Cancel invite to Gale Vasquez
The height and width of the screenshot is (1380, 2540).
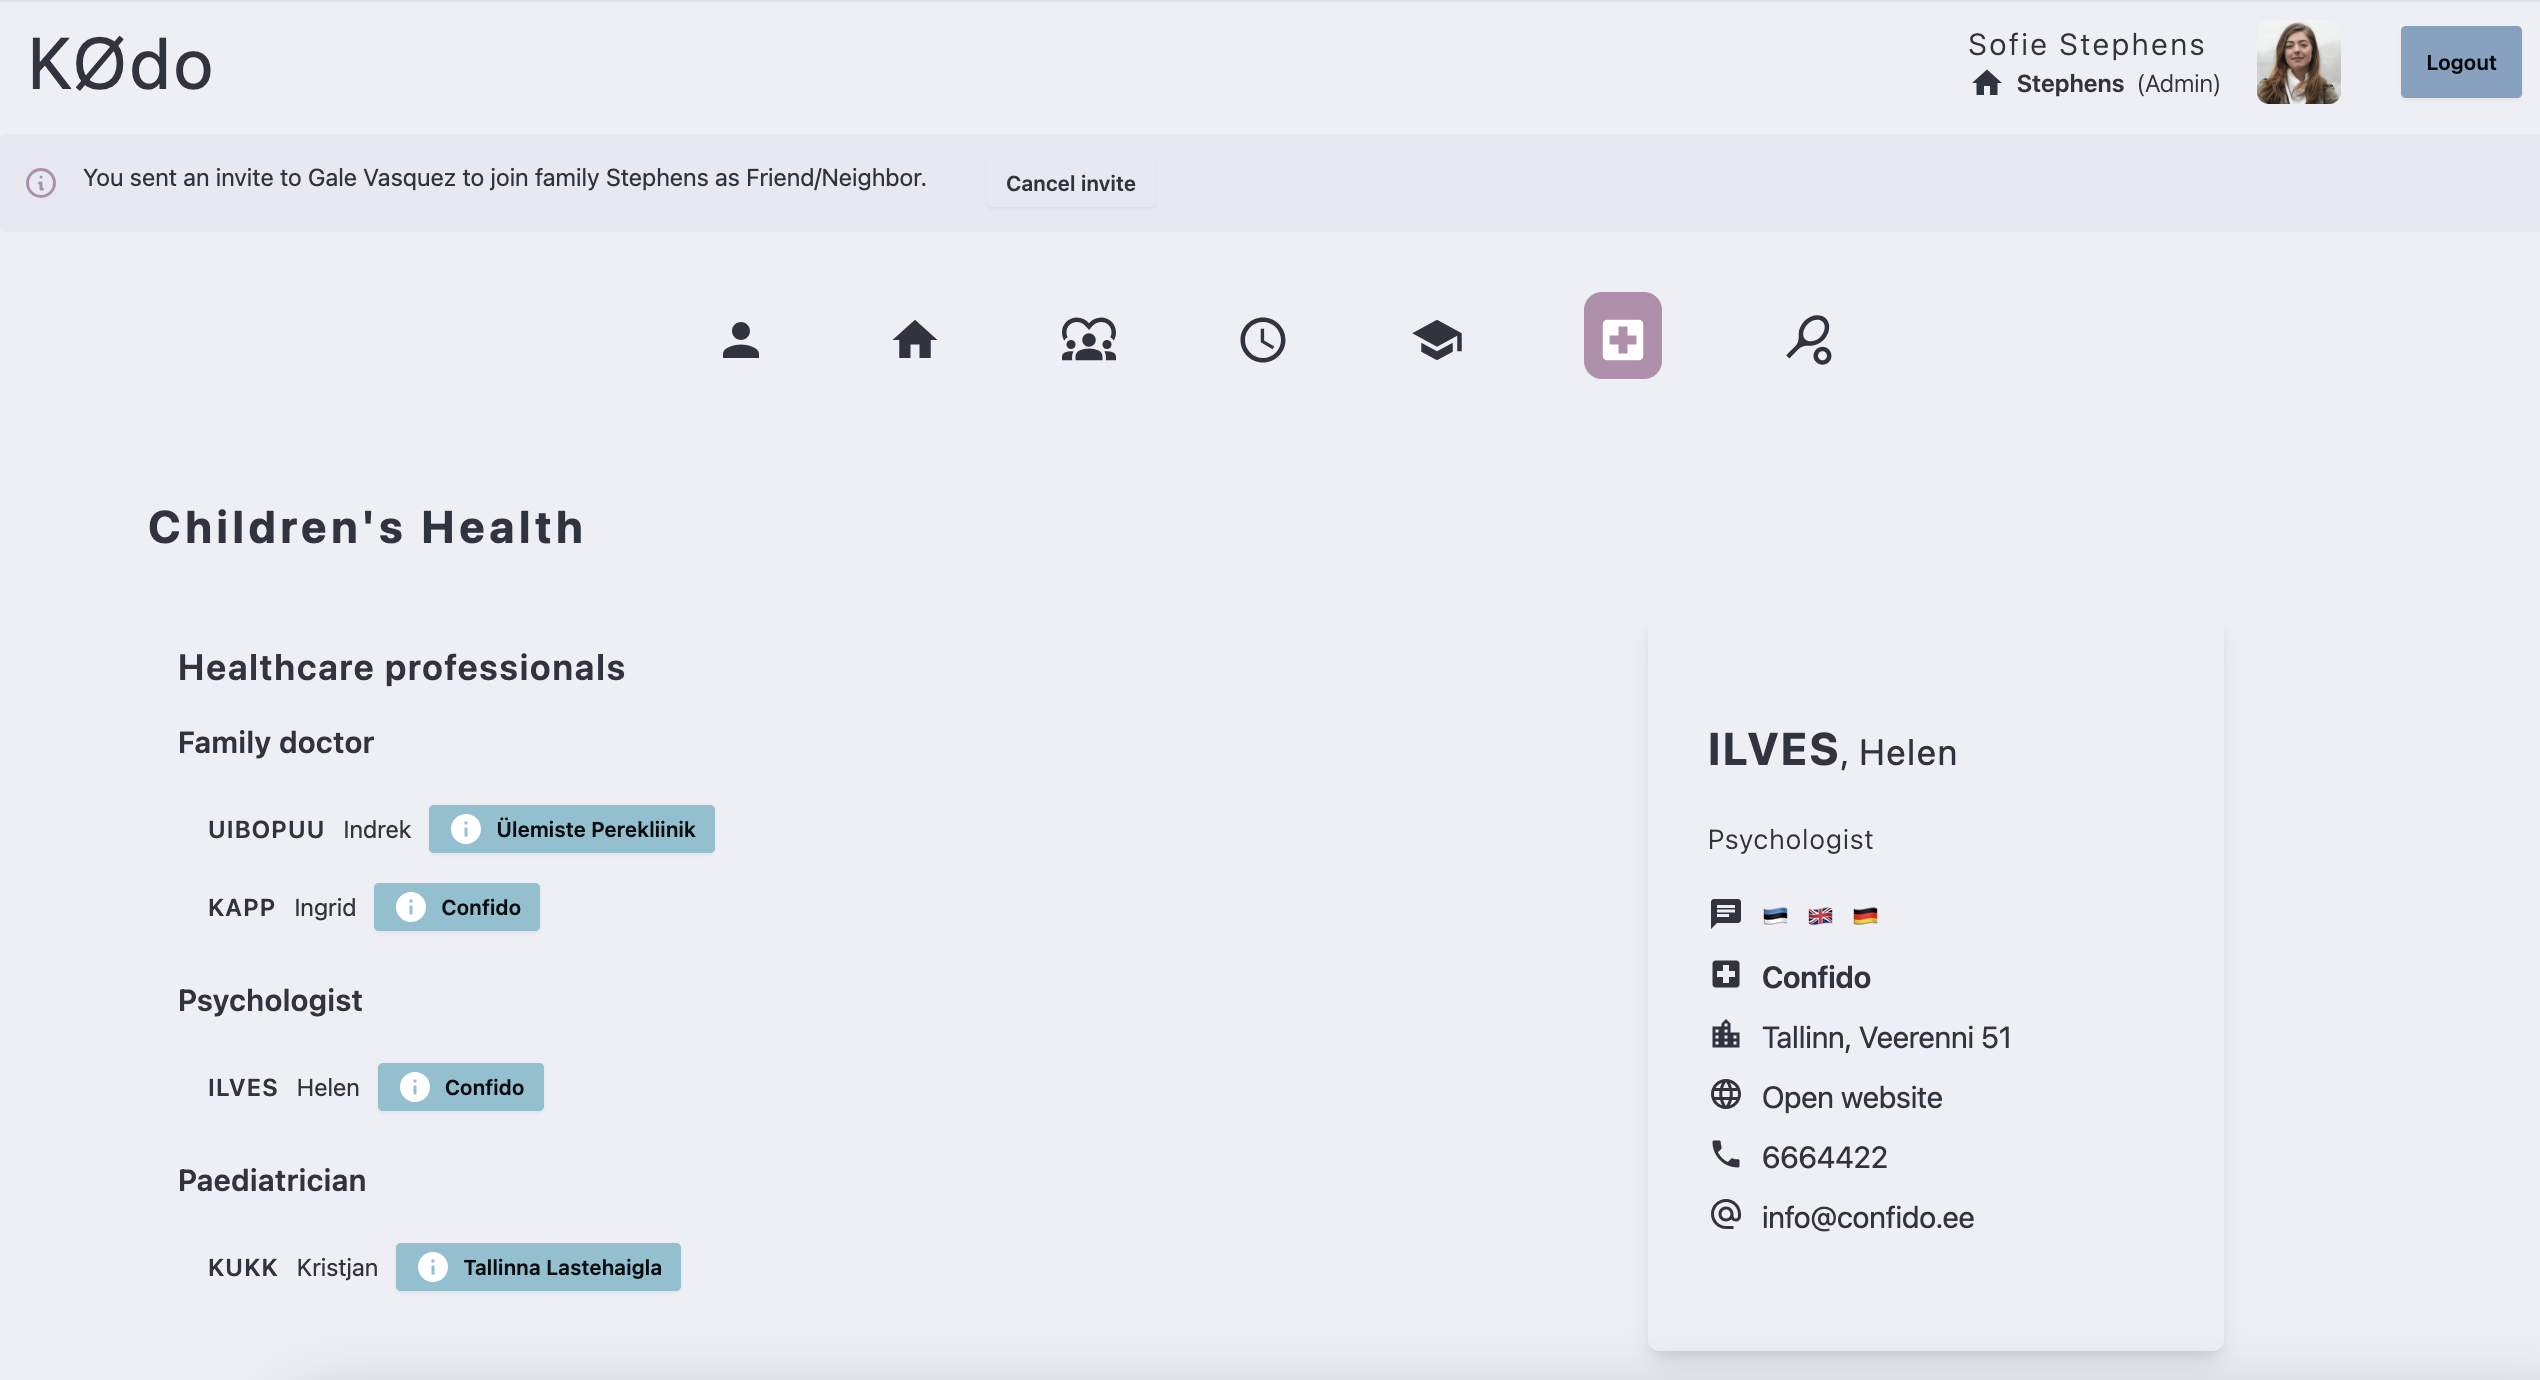click(1070, 184)
